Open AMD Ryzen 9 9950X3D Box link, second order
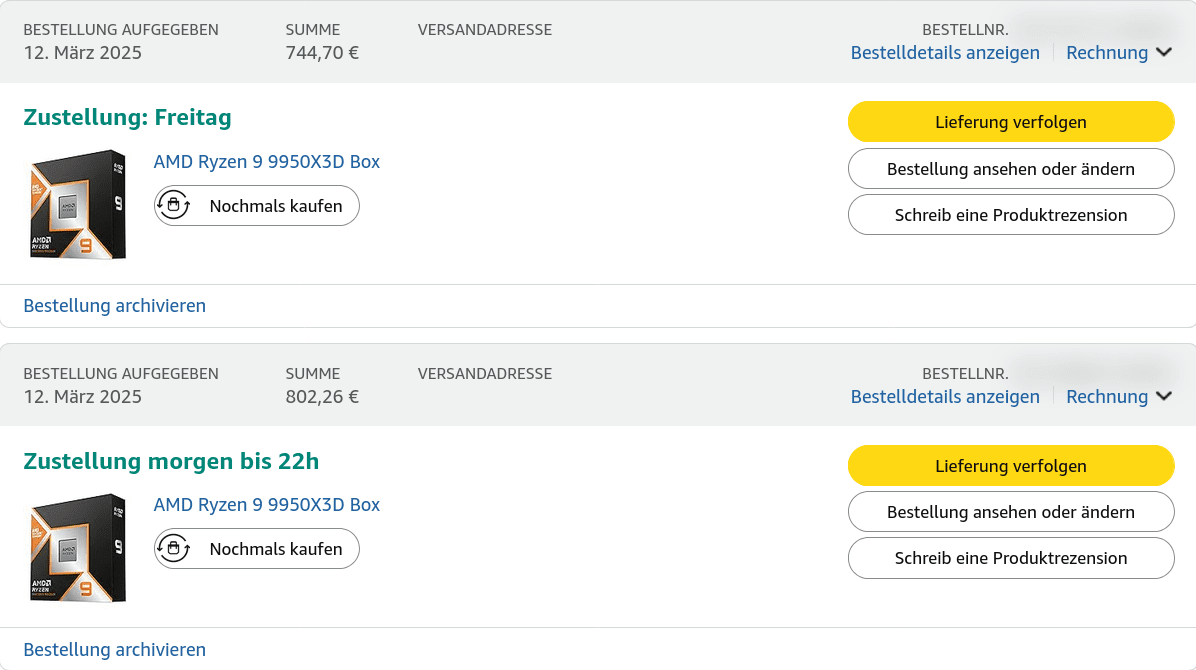Screen dimensions: 1196x670 click(266, 505)
